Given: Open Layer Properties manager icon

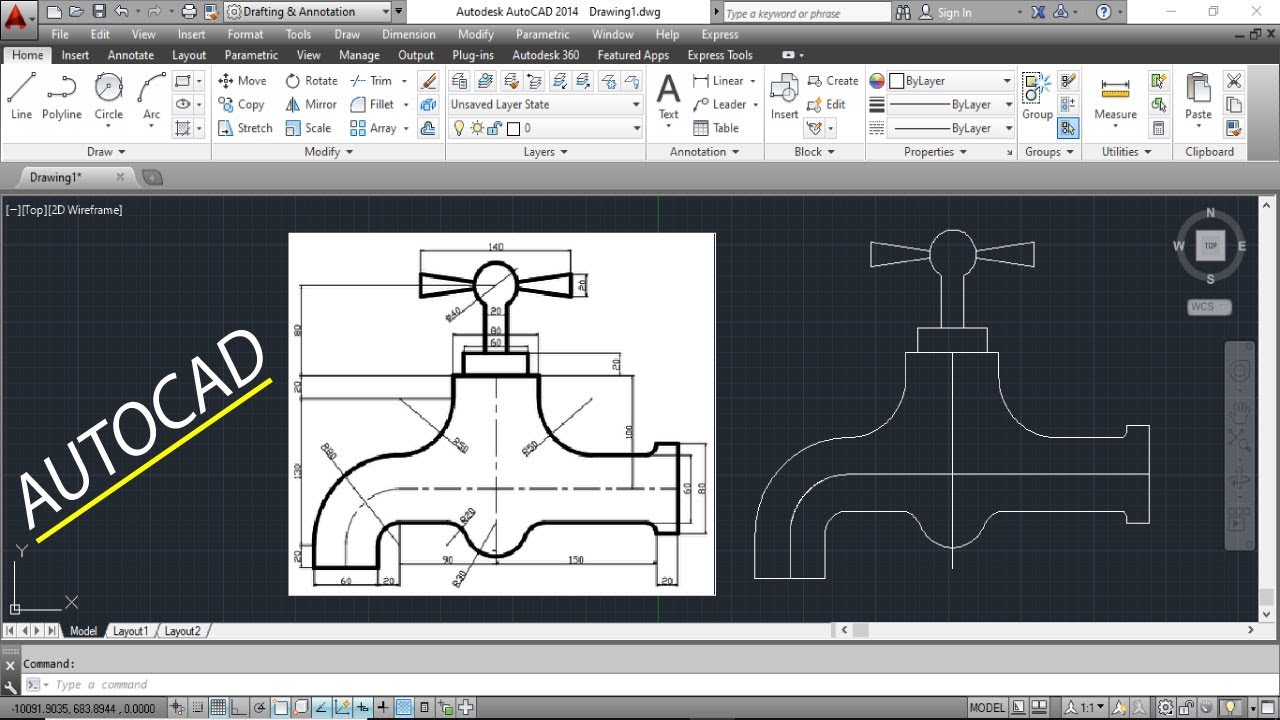Looking at the screenshot, I should 459,81.
